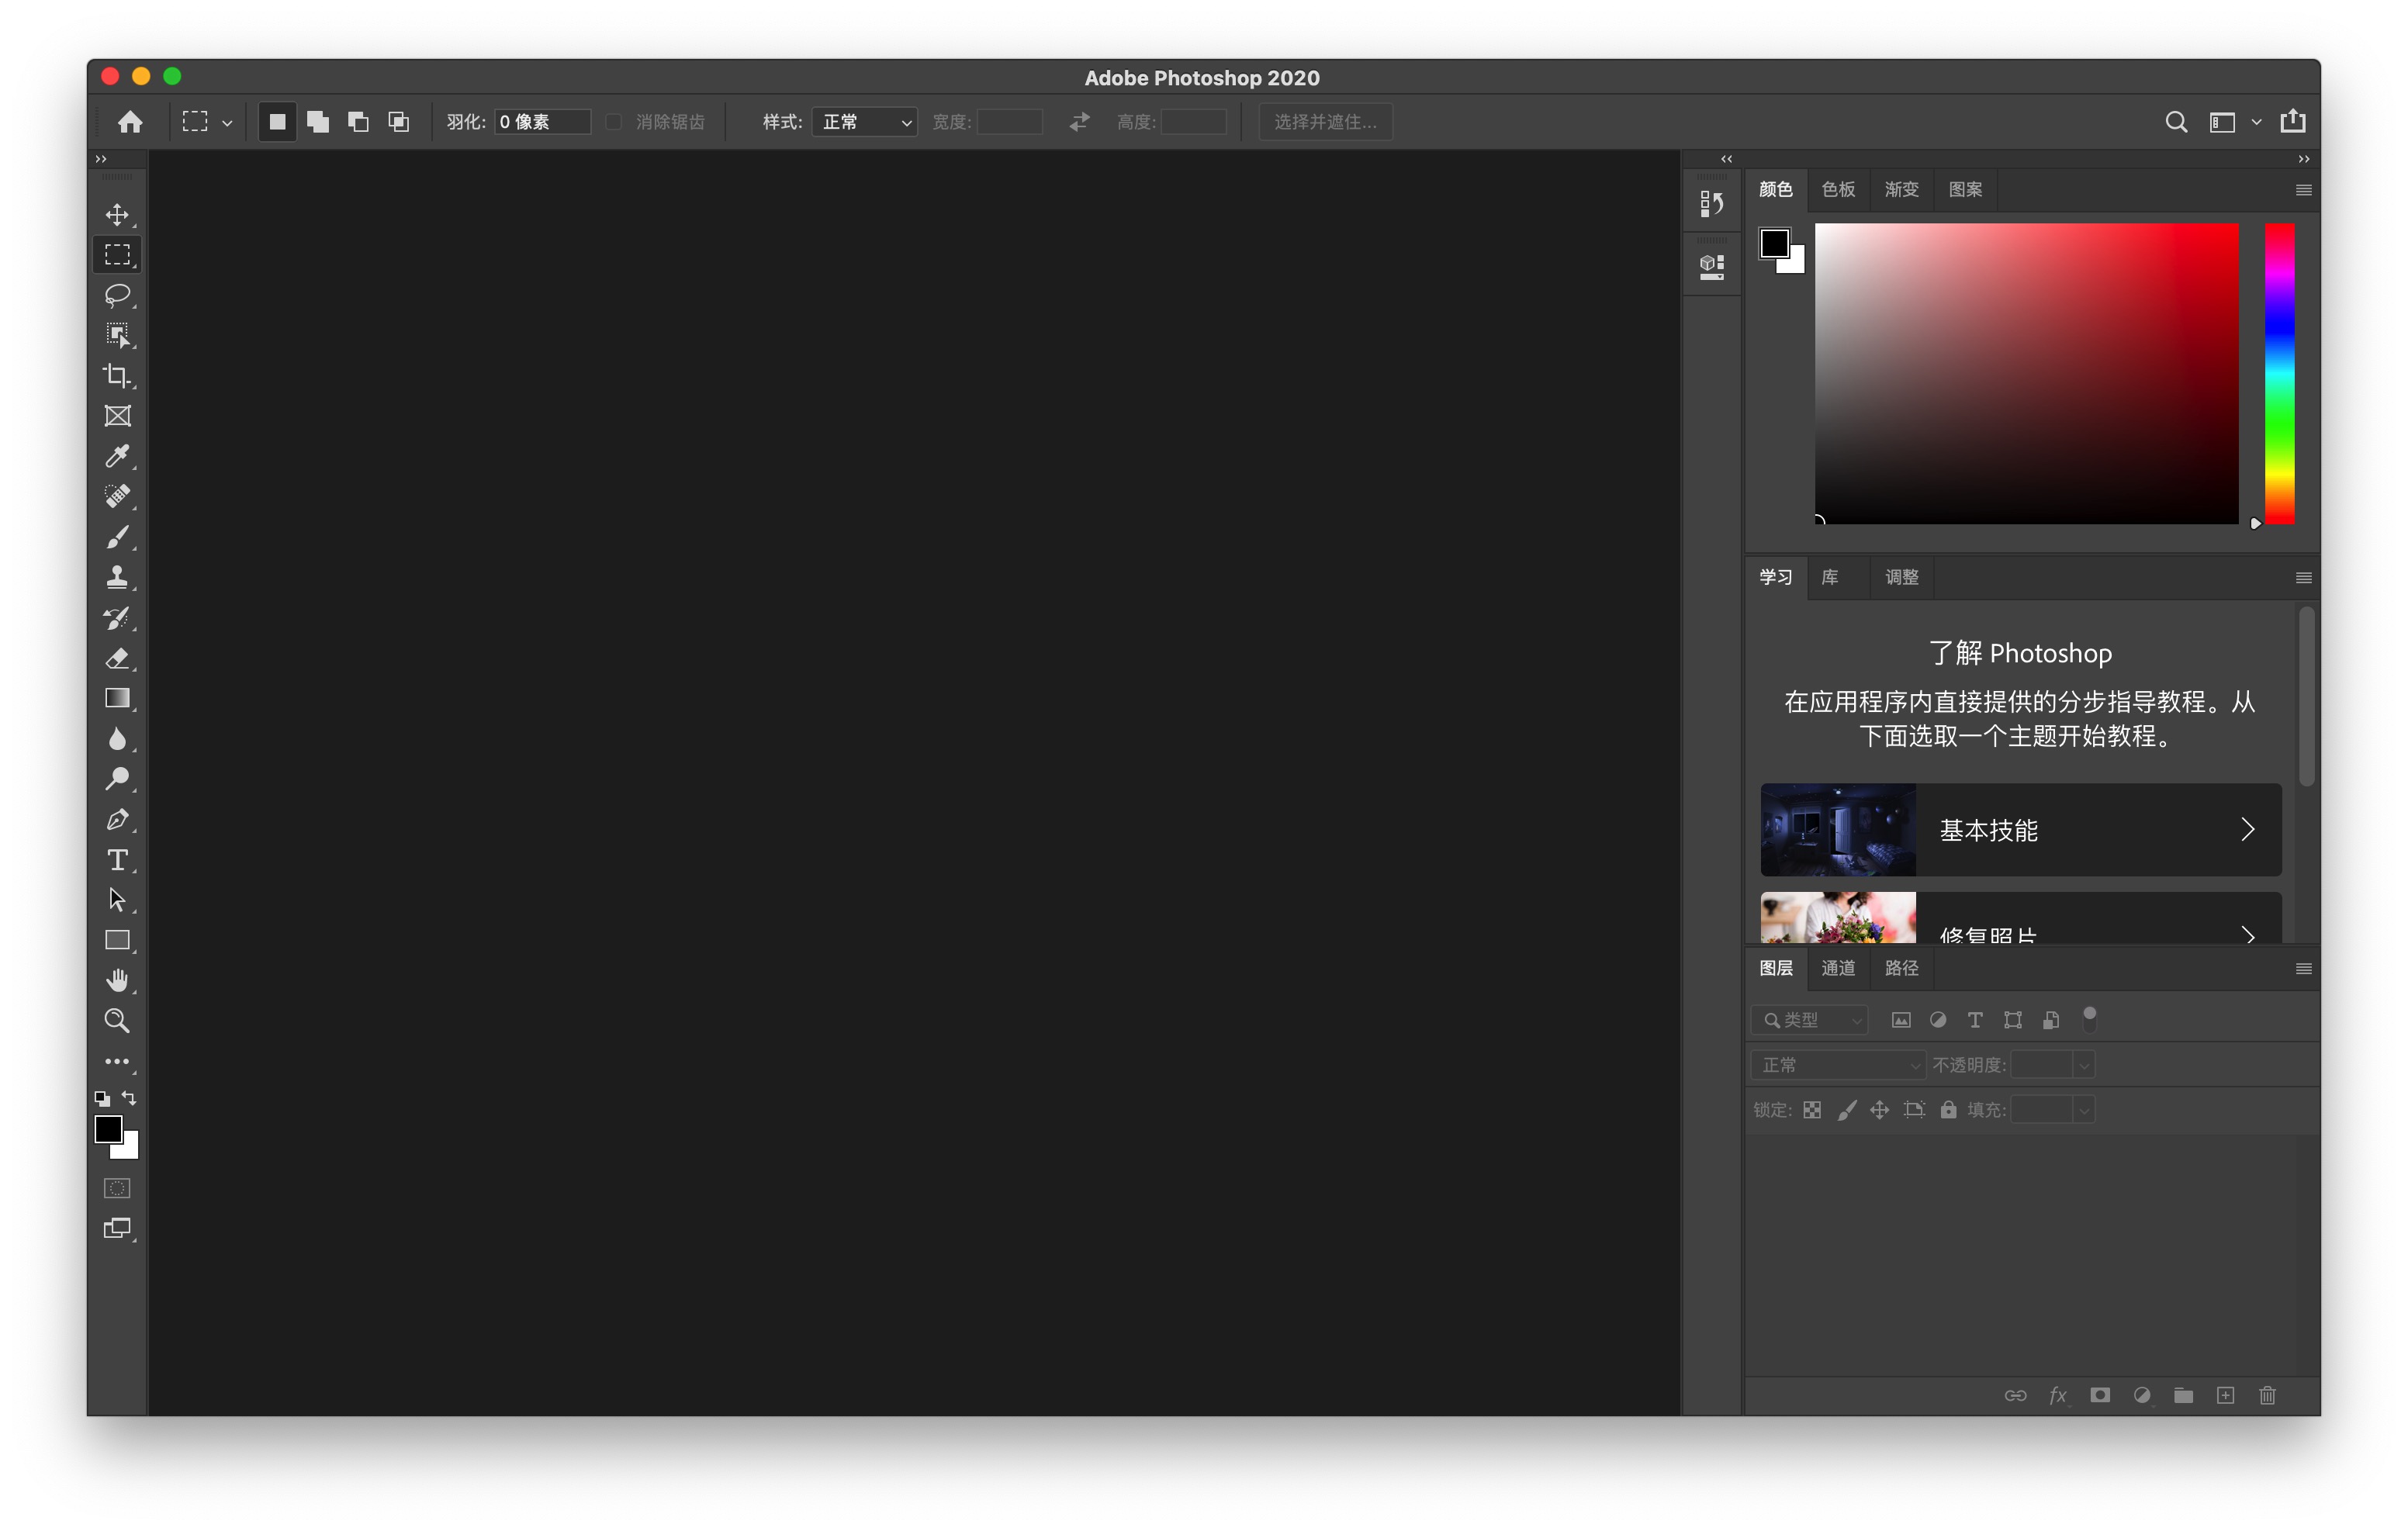Open the 基本技能 tutorial card
This screenshot has height=1531, width=2408.
pos(2021,830)
